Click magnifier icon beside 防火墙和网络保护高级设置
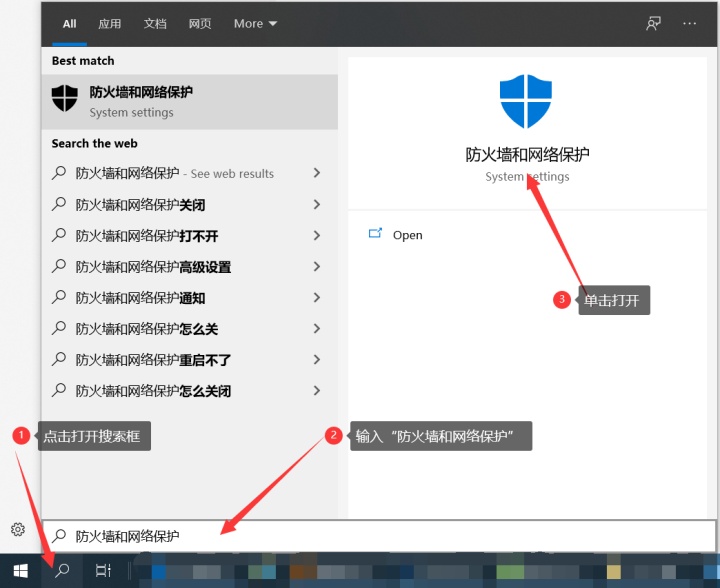This screenshot has height=588, width=720. [x=59, y=266]
